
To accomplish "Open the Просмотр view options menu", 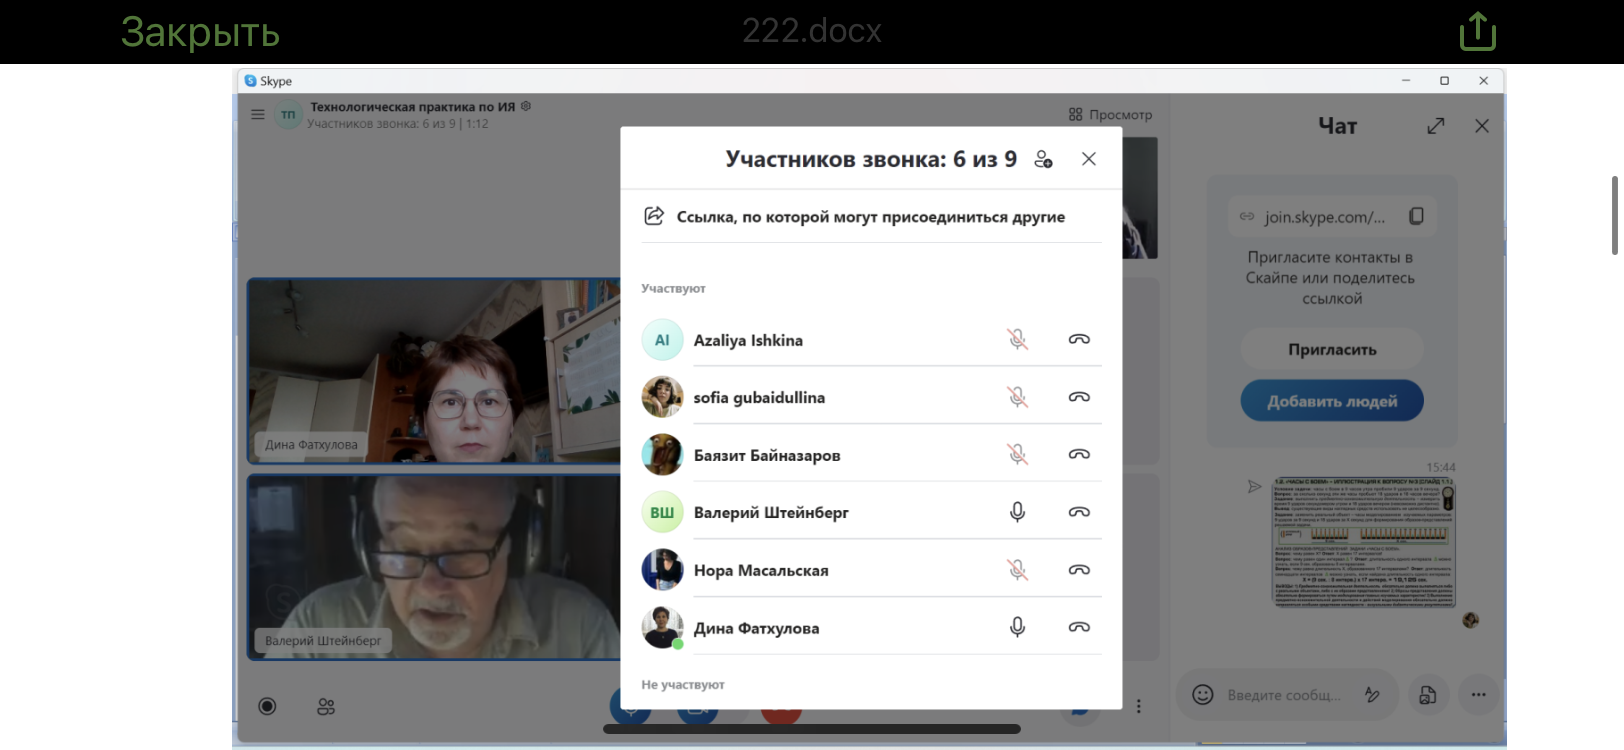I will pos(1110,115).
